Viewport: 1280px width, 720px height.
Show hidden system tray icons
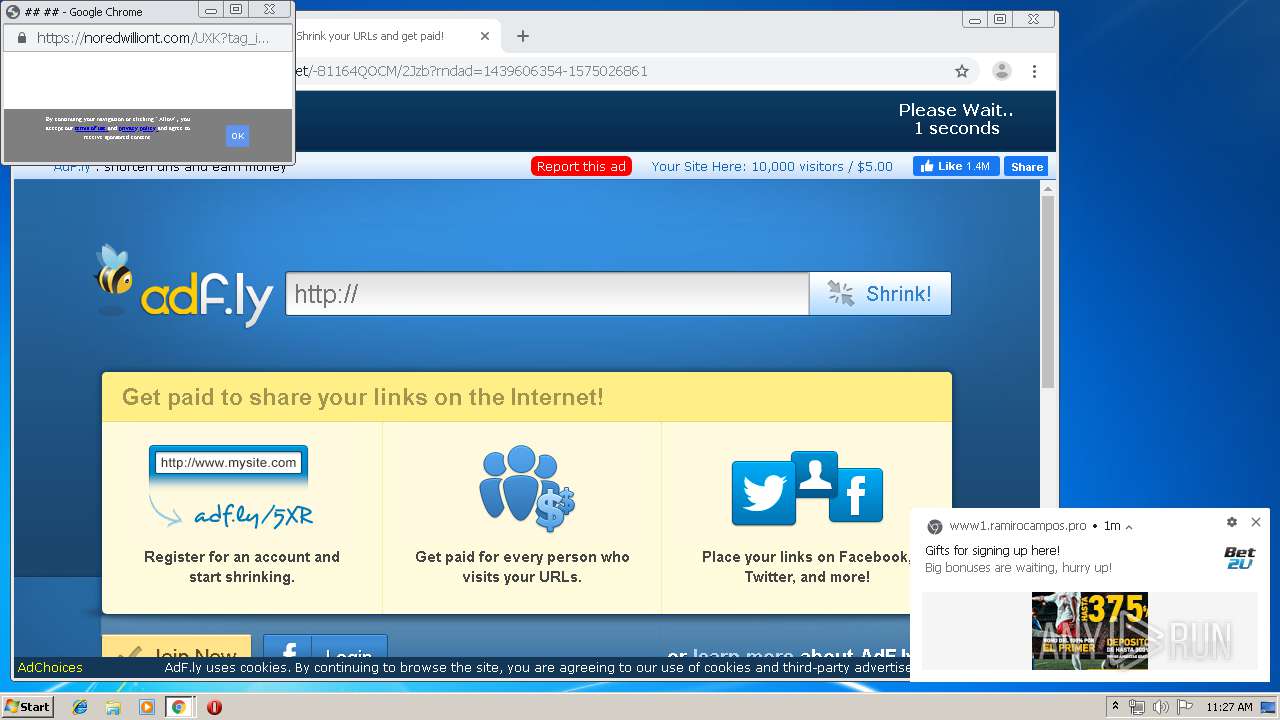tap(1115, 707)
